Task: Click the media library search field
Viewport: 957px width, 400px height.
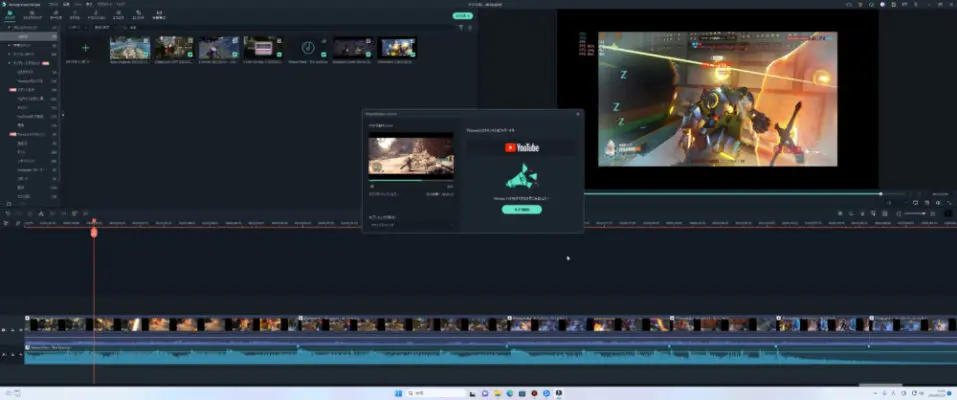Action: click(x=287, y=27)
